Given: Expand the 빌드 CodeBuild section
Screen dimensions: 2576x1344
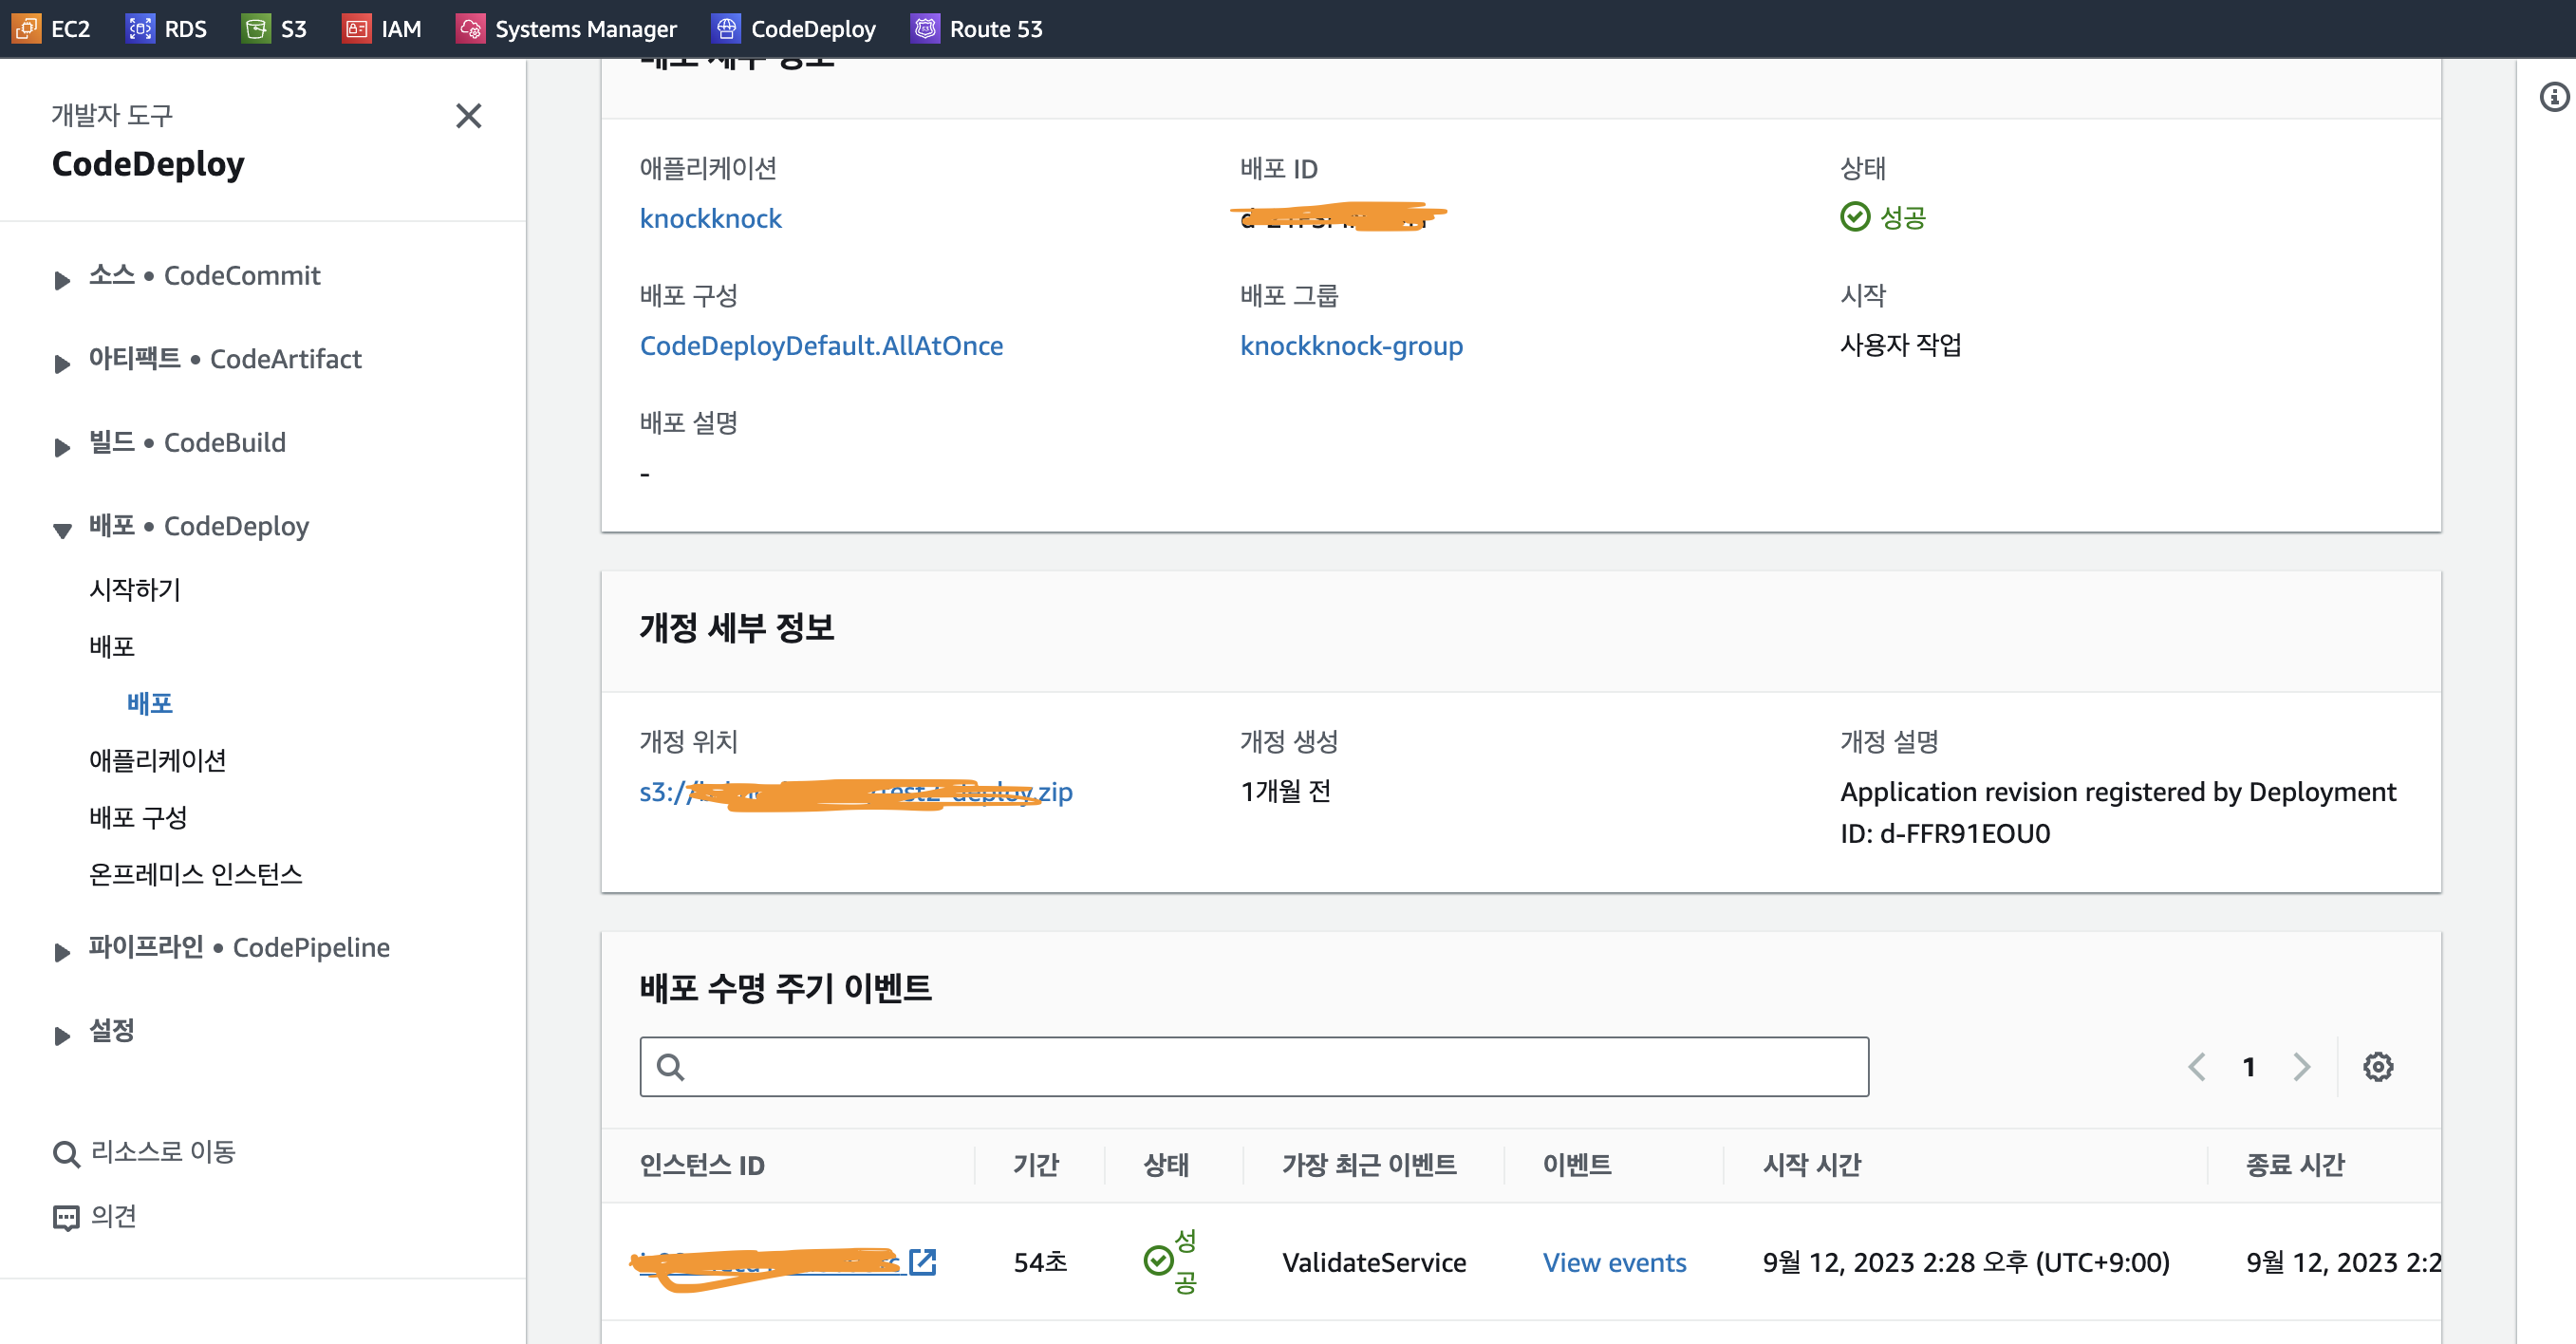Looking at the screenshot, I should tap(62, 446).
